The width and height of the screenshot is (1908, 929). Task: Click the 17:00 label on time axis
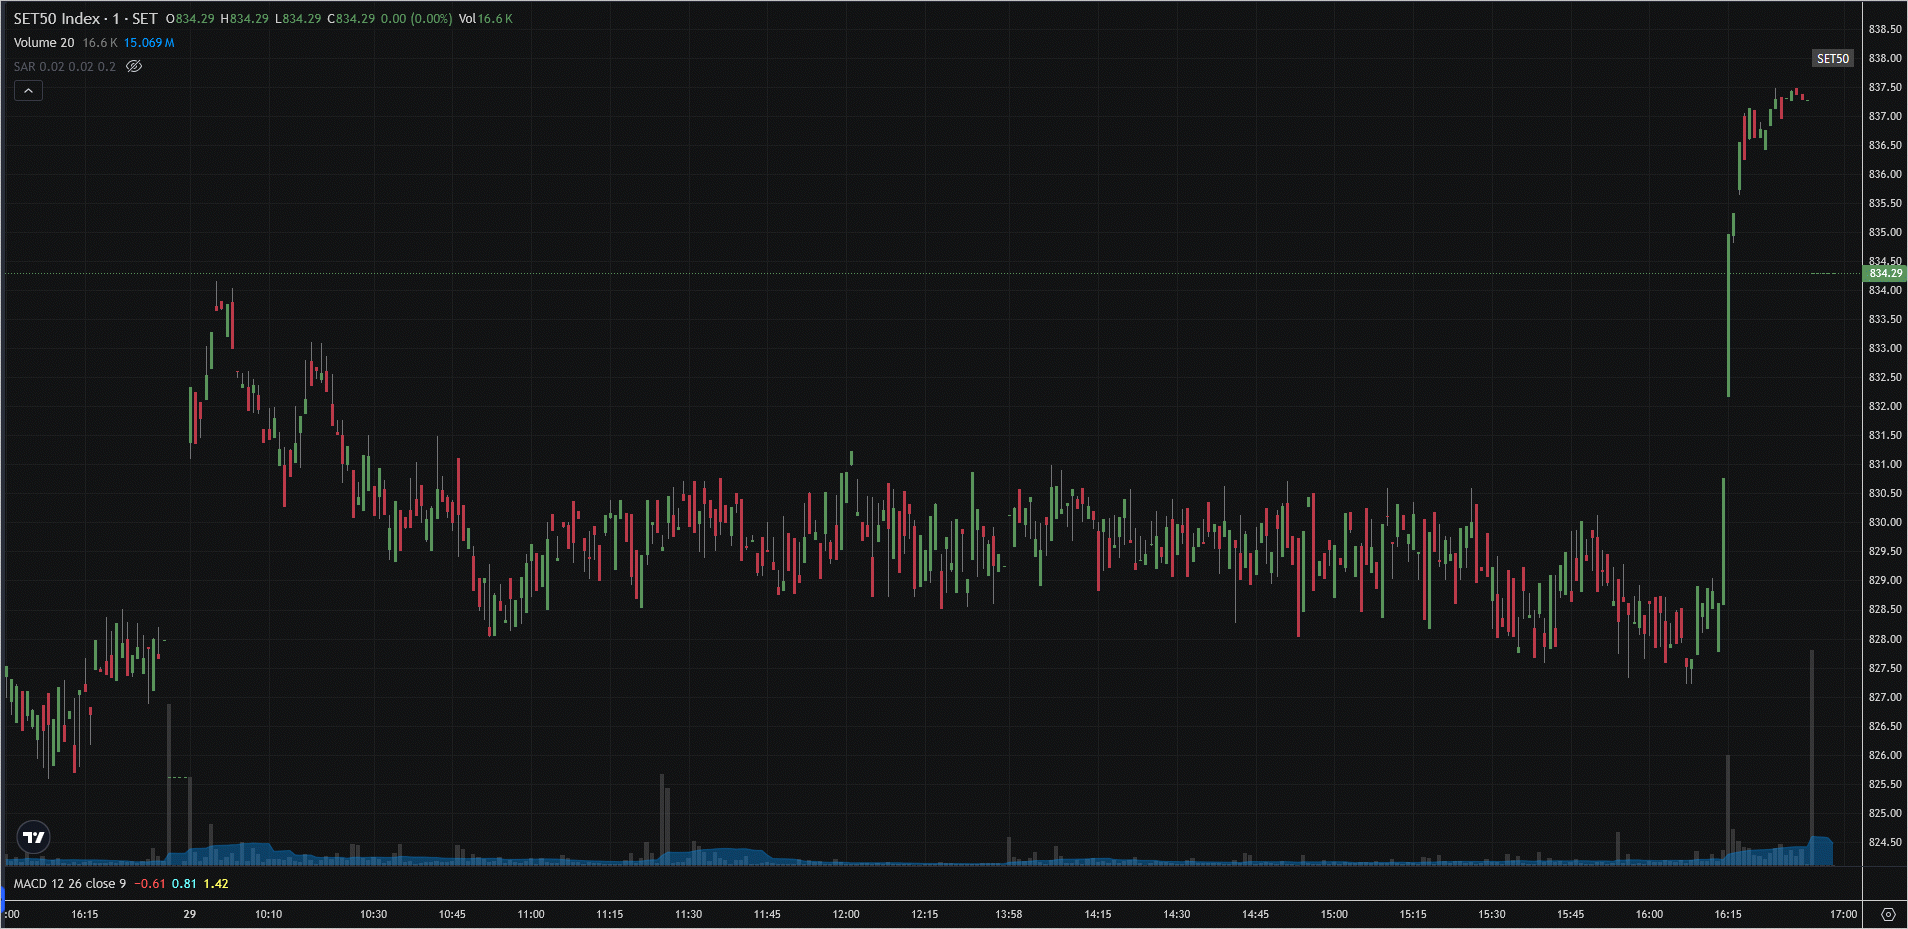click(1843, 914)
